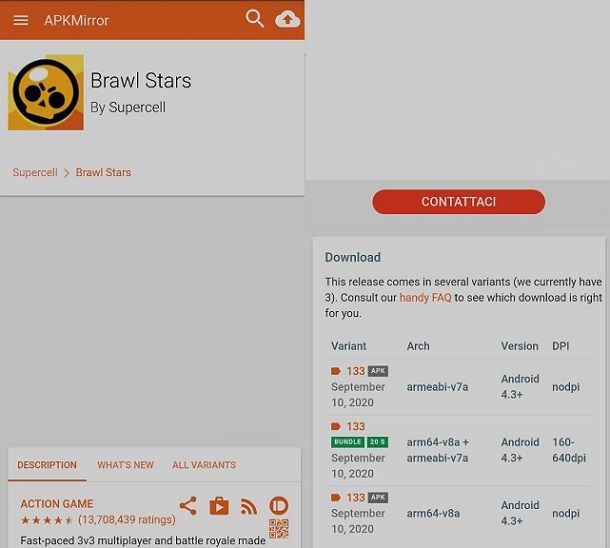
Task: Open the APKMirror hamburger menu
Action: click(21, 20)
